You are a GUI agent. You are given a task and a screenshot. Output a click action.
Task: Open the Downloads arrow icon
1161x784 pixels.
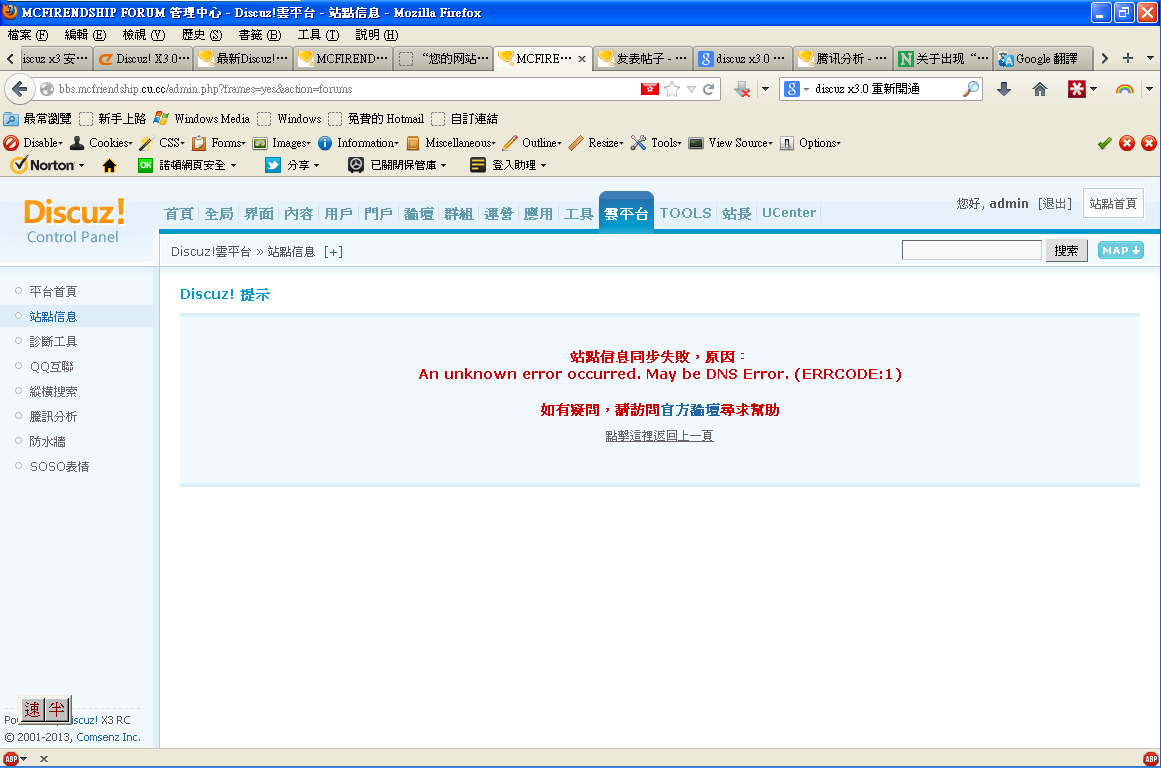(x=1004, y=89)
